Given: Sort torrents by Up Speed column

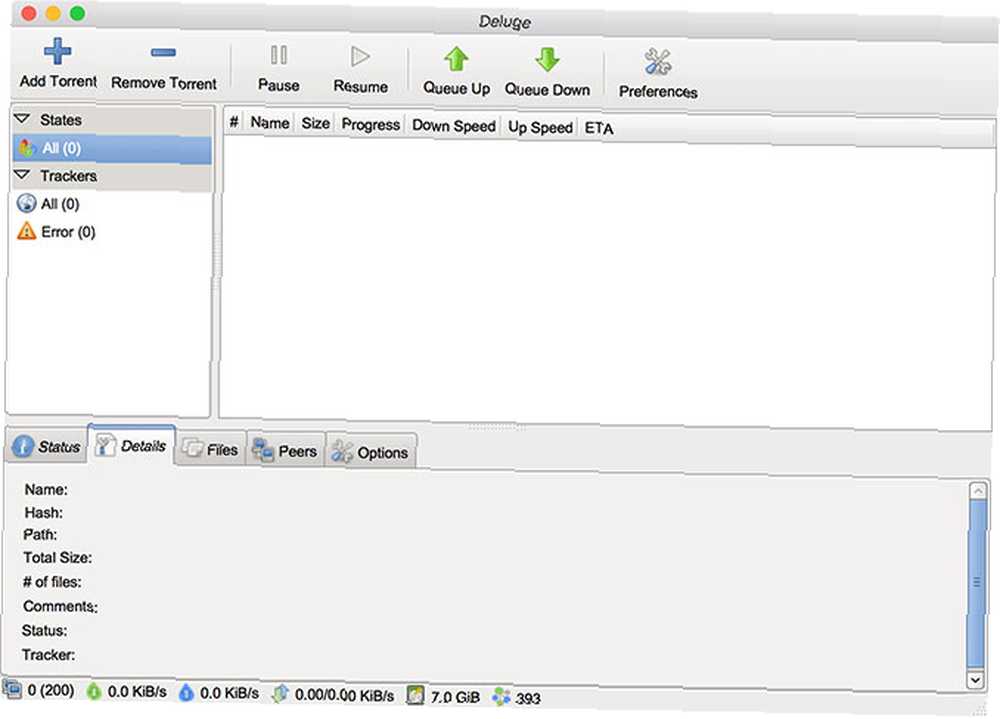Looking at the screenshot, I should (540, 127).
